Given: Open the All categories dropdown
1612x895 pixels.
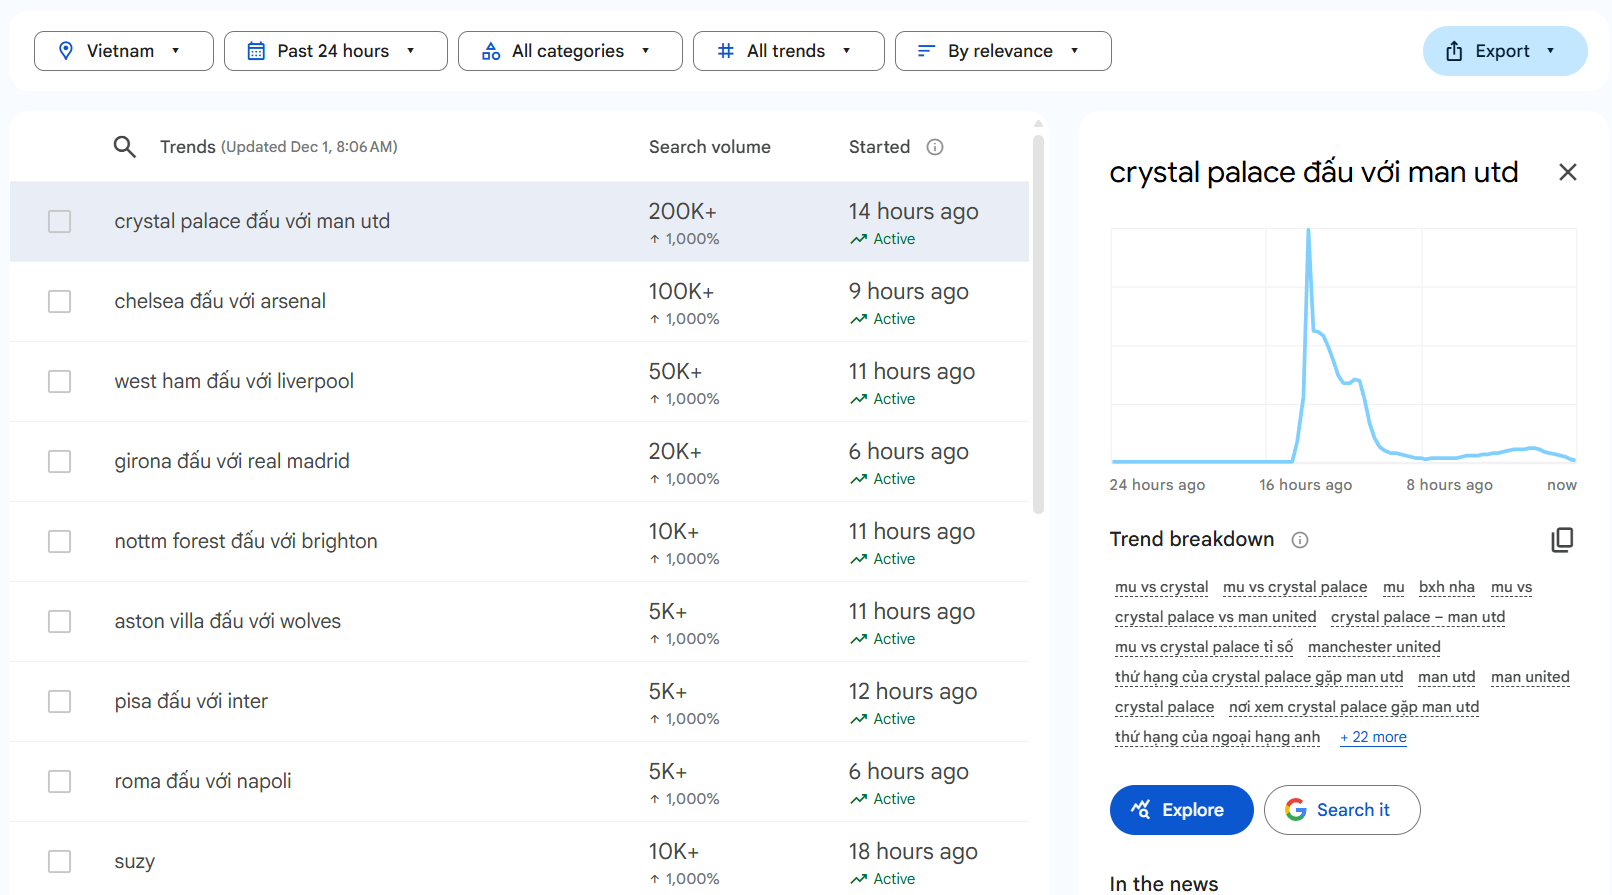Looking at the screenshot, I should click(569, 51).
